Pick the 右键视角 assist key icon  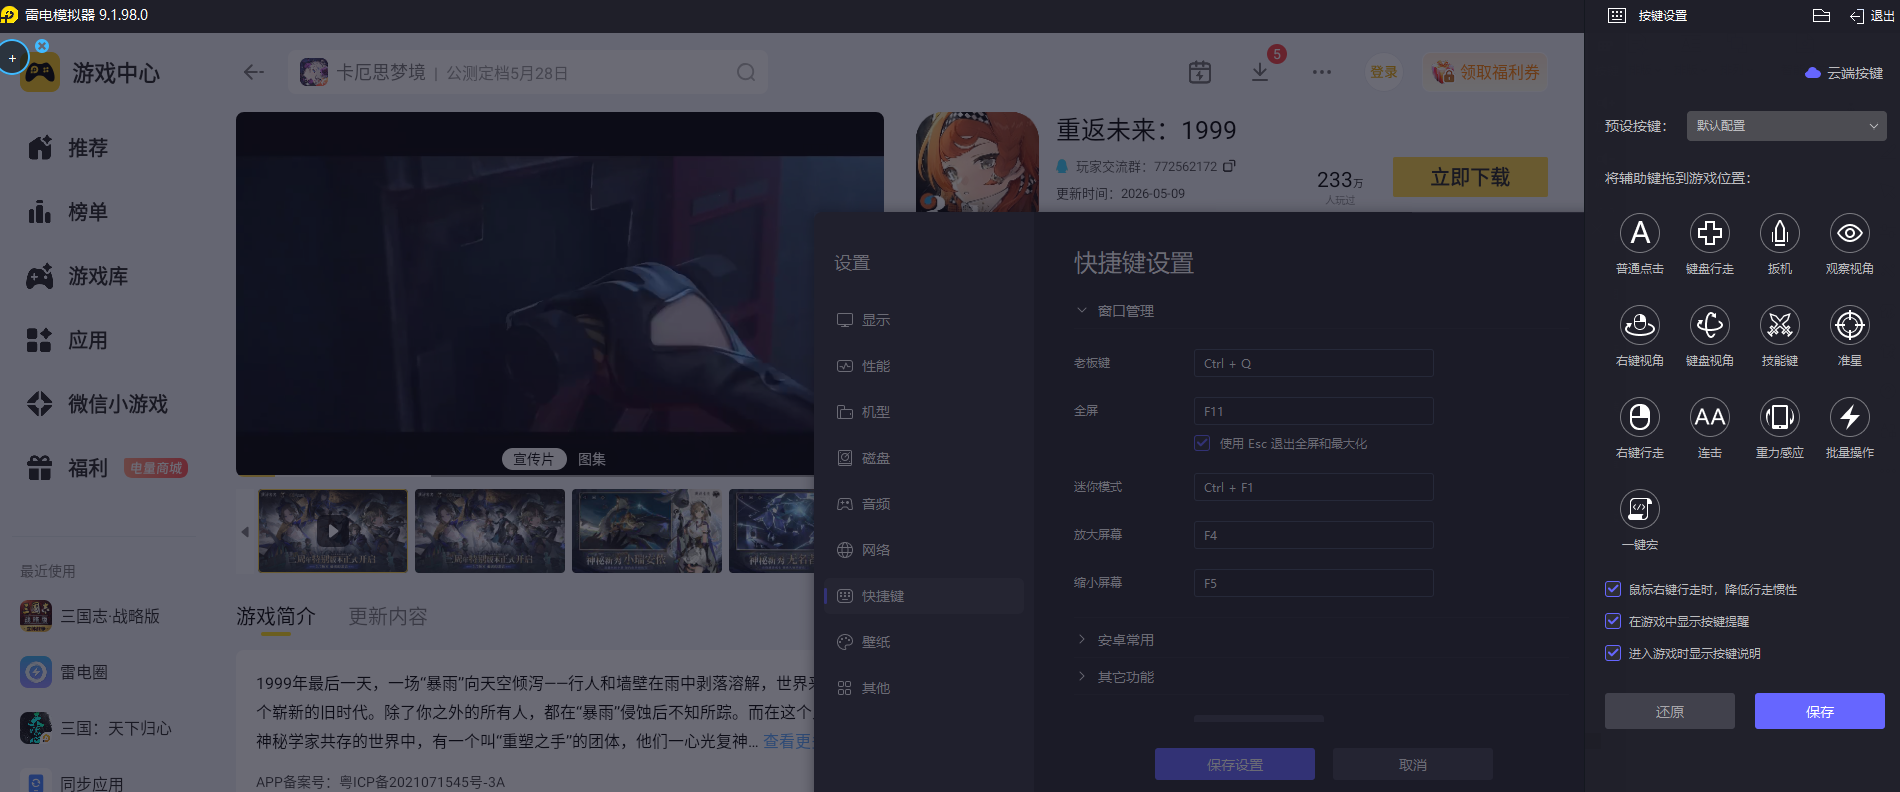(1640, 325)
